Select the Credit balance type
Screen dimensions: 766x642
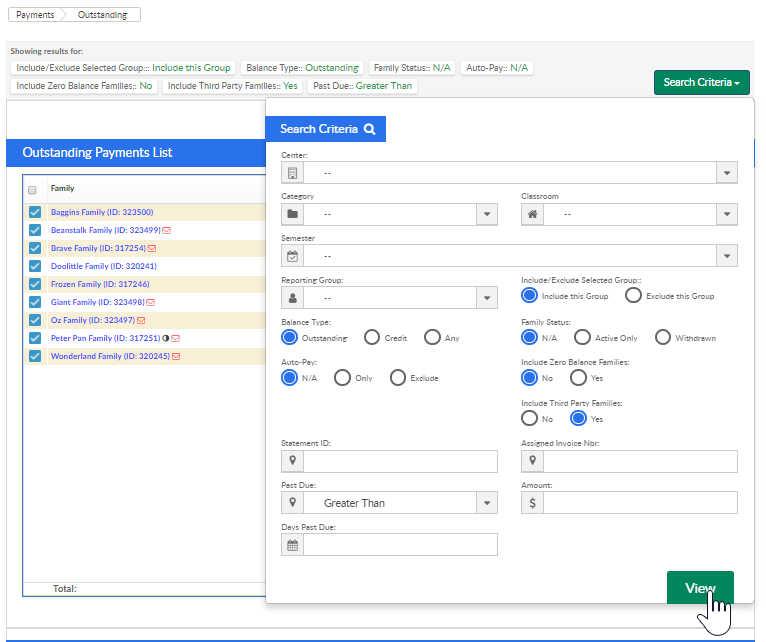pyautogui.click(x=372, y=338)
